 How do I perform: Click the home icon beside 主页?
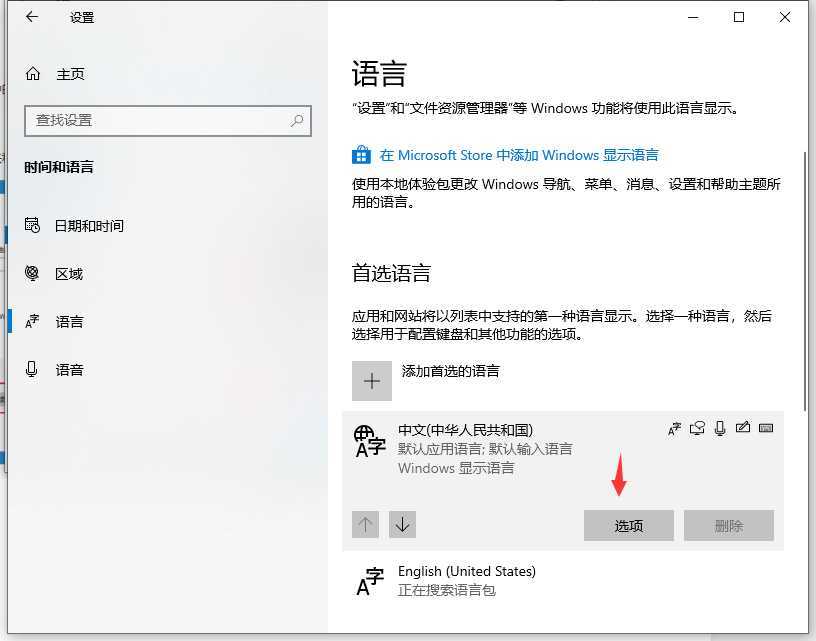pyautogui.click(x=33, y=74)
